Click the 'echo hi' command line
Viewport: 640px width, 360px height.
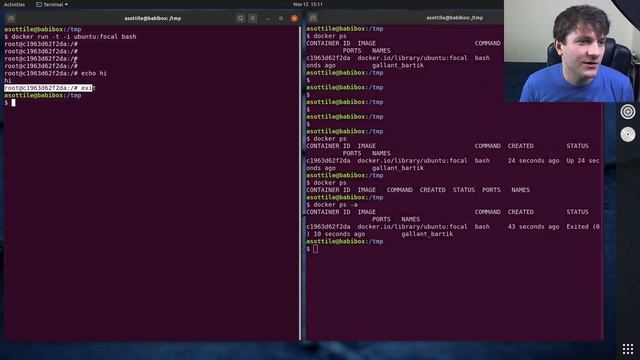click(56, 73)
